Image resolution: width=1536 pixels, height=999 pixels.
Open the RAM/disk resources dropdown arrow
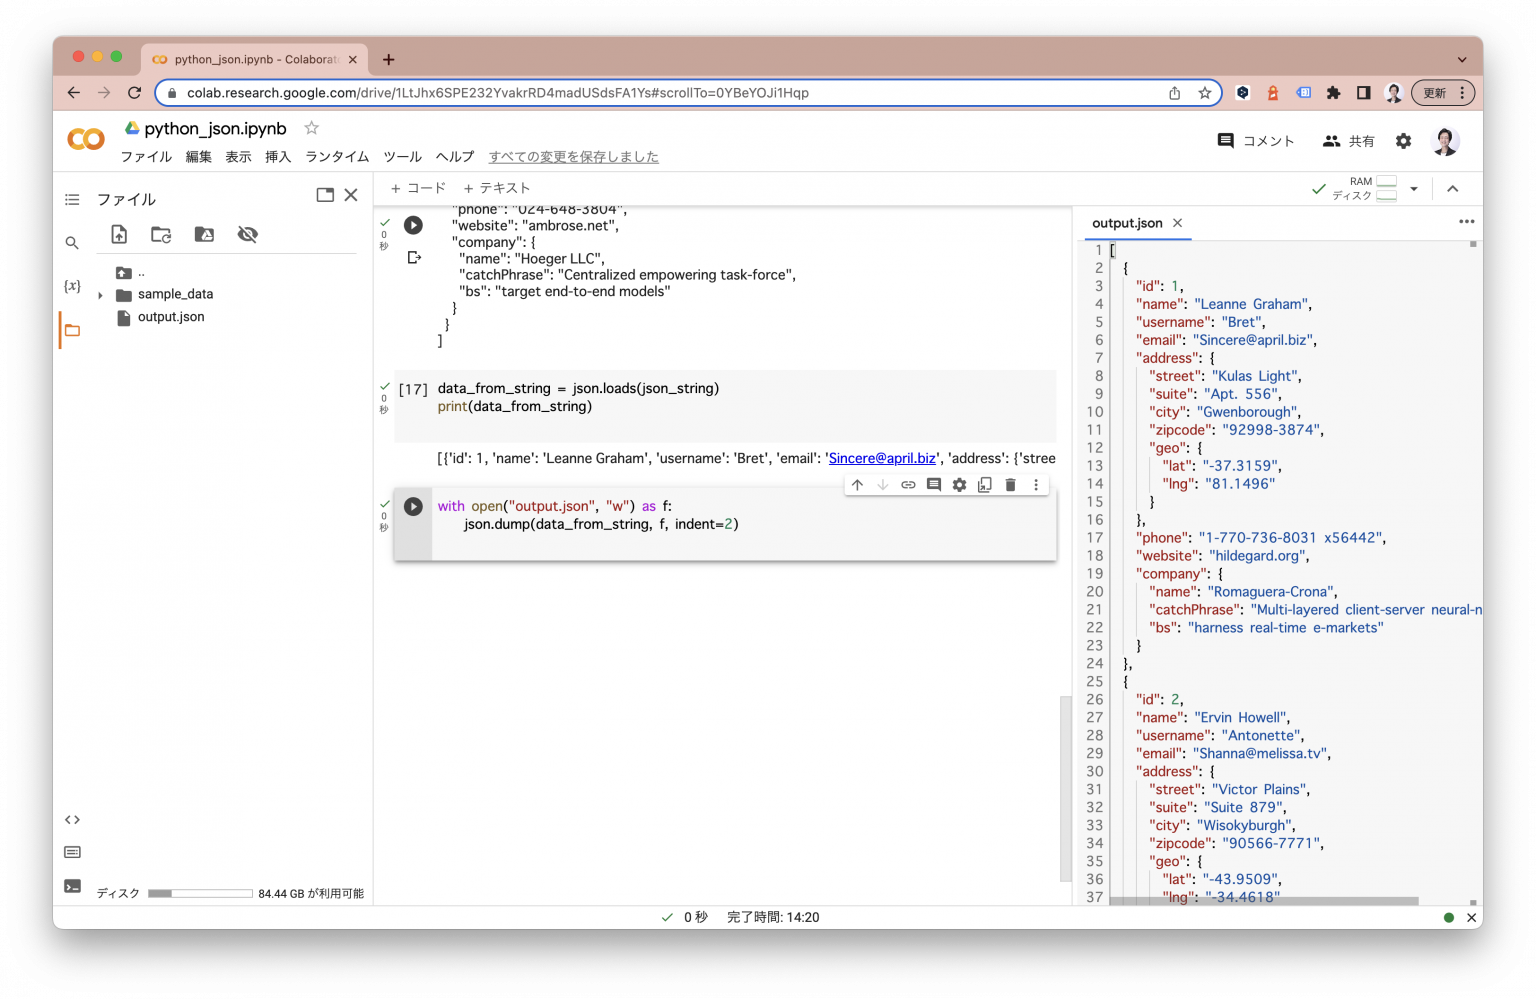tap(1413, 188)
